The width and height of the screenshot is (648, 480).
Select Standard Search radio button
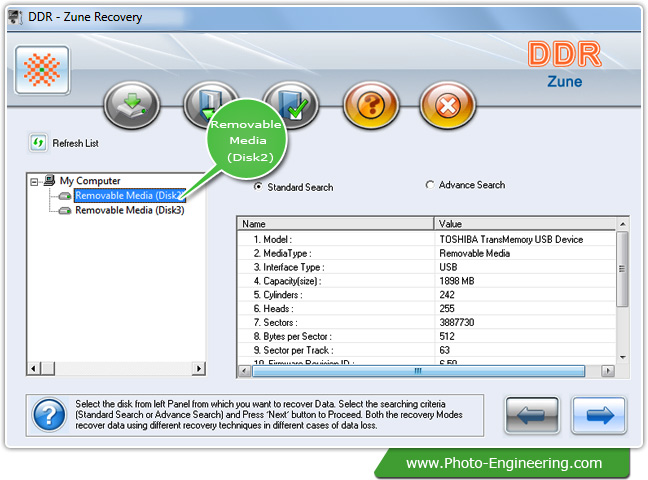click(x=258, y=187)
